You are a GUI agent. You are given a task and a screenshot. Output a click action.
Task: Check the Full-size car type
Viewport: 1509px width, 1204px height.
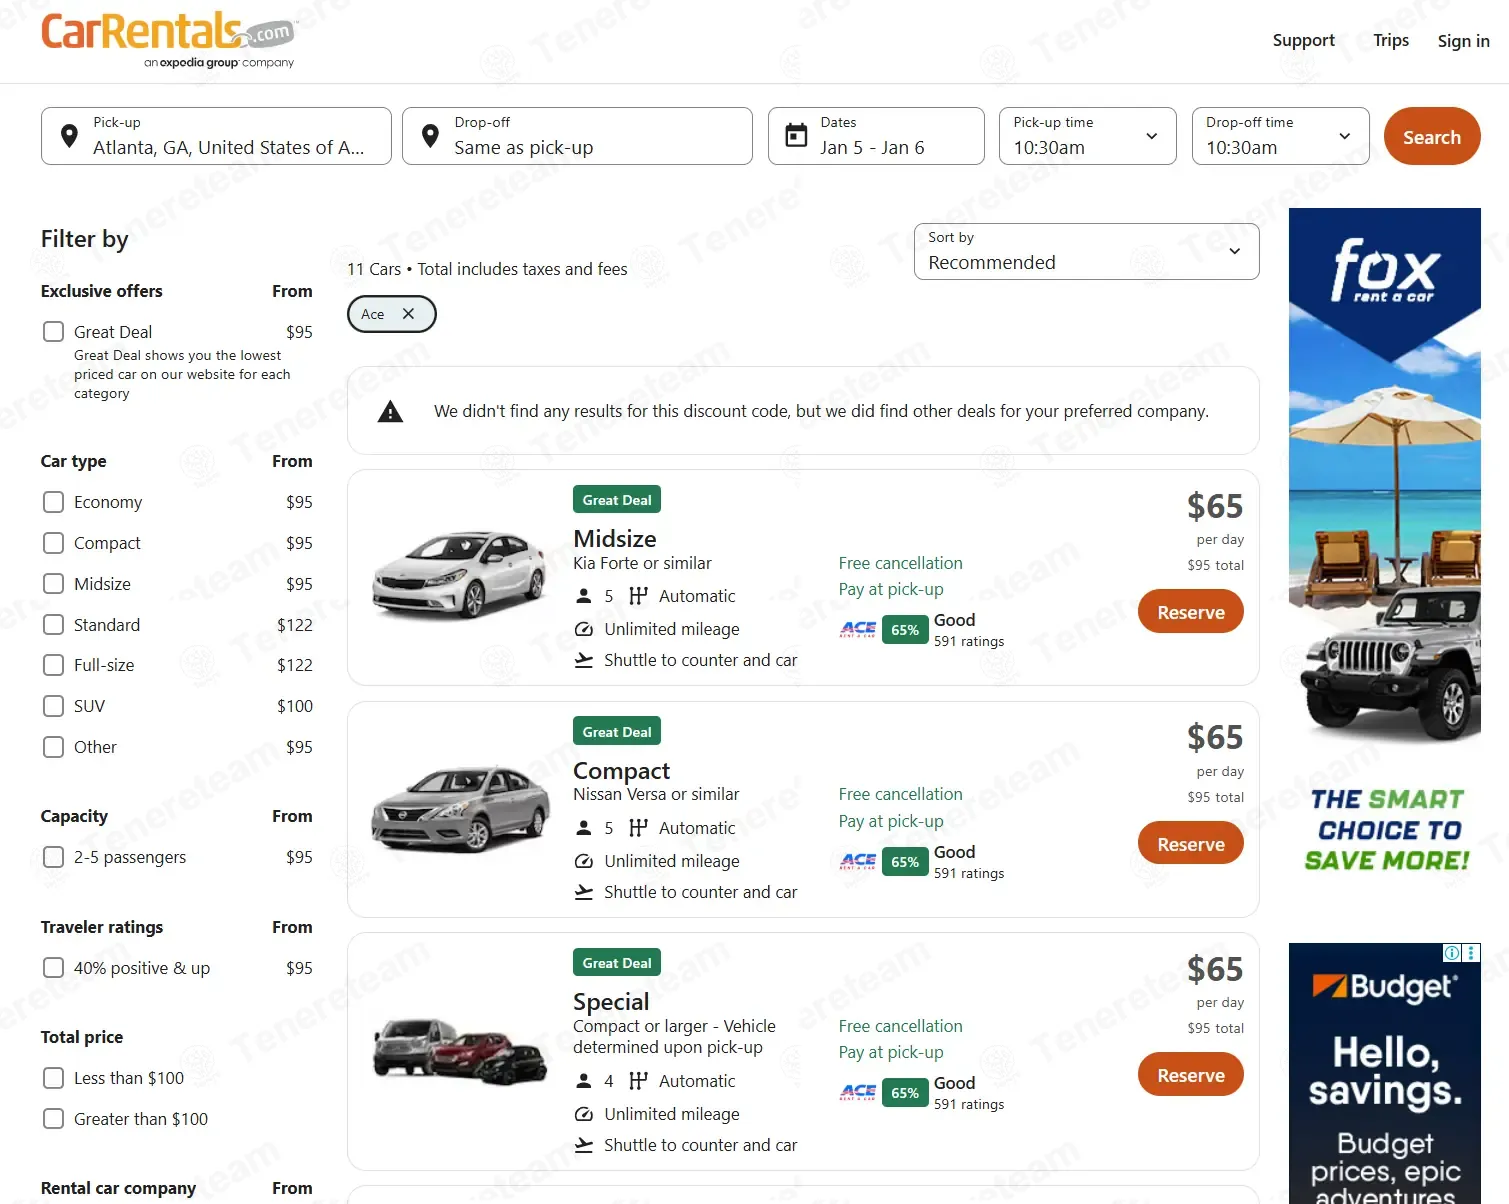pos(54,665)
